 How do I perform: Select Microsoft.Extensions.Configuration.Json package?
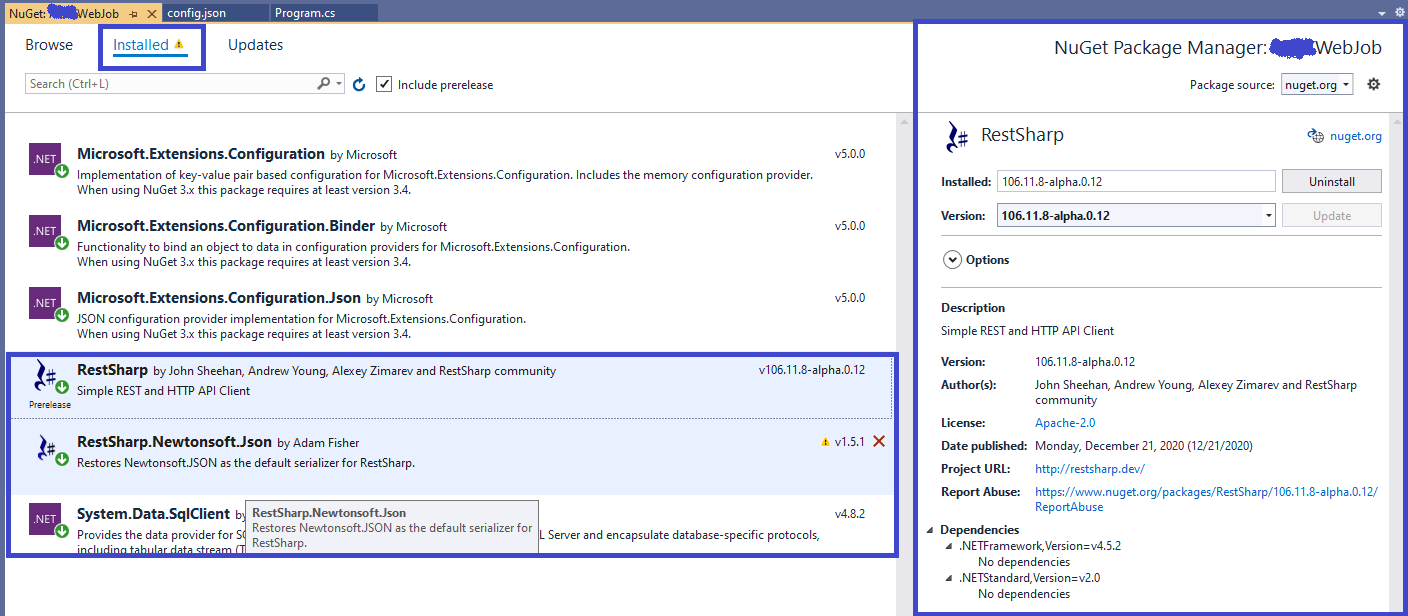219,298
